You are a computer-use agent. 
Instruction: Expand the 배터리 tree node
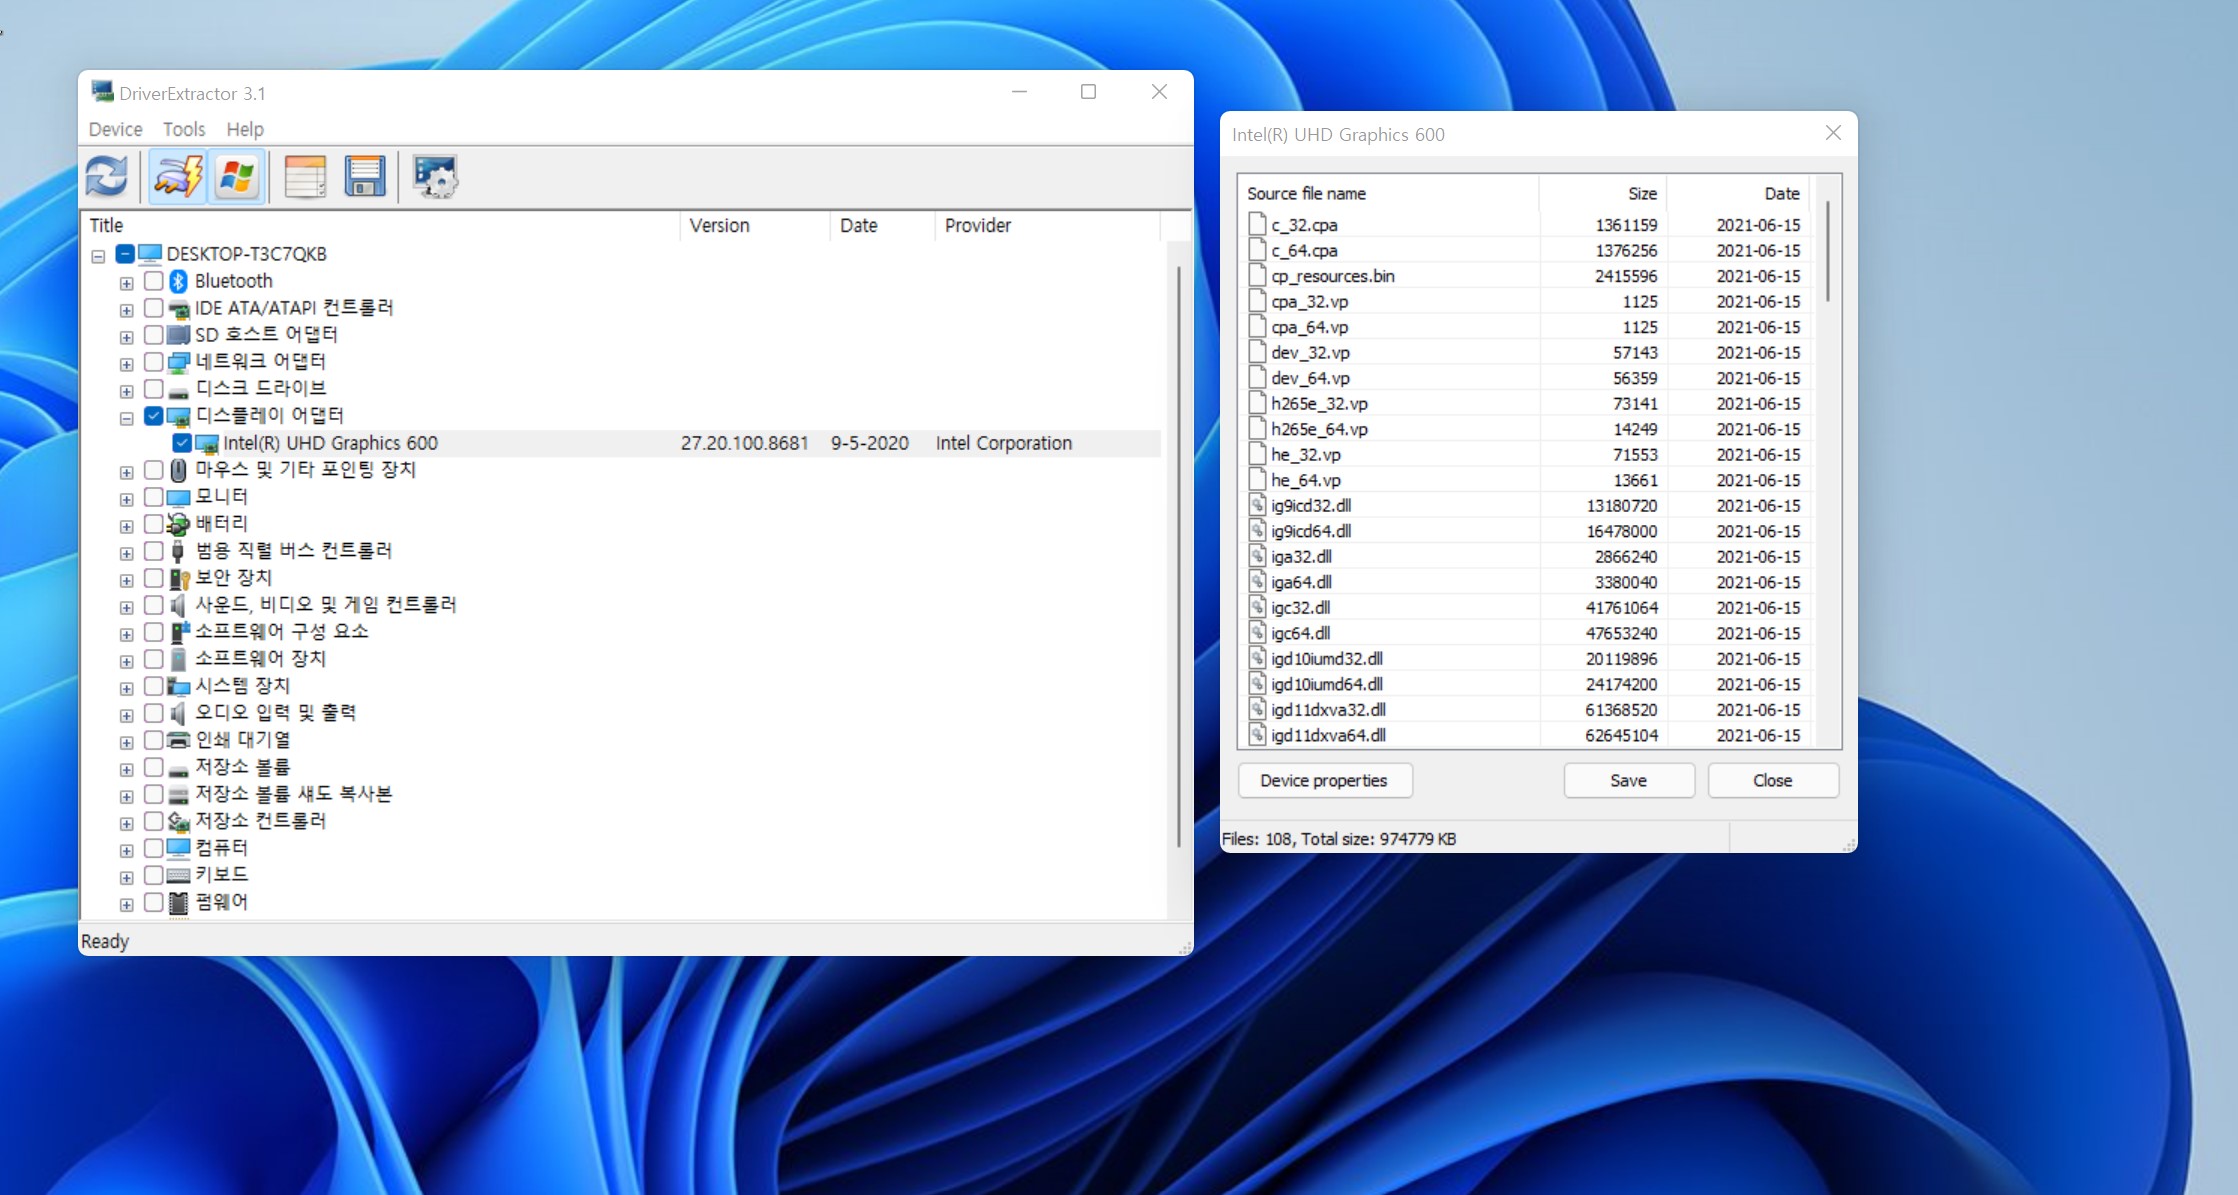click(x=126, y=527)
